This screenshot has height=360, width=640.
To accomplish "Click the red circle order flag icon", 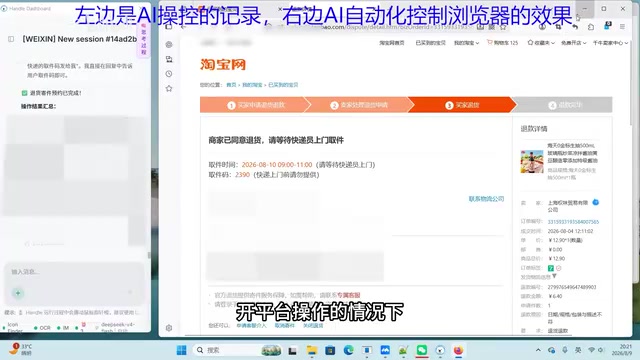I will pos(559,268).
